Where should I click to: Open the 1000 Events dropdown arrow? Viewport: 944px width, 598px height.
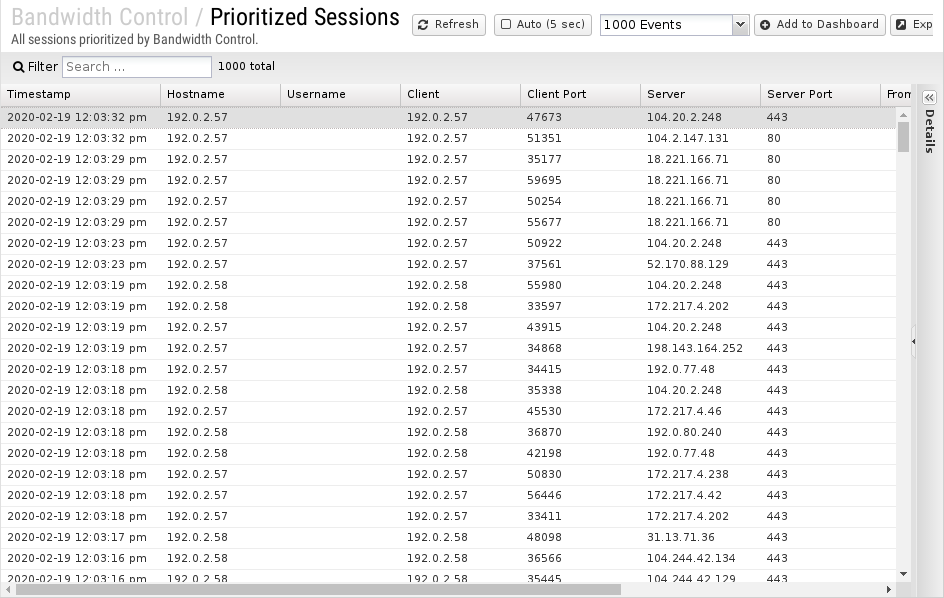tap(741, 25)
